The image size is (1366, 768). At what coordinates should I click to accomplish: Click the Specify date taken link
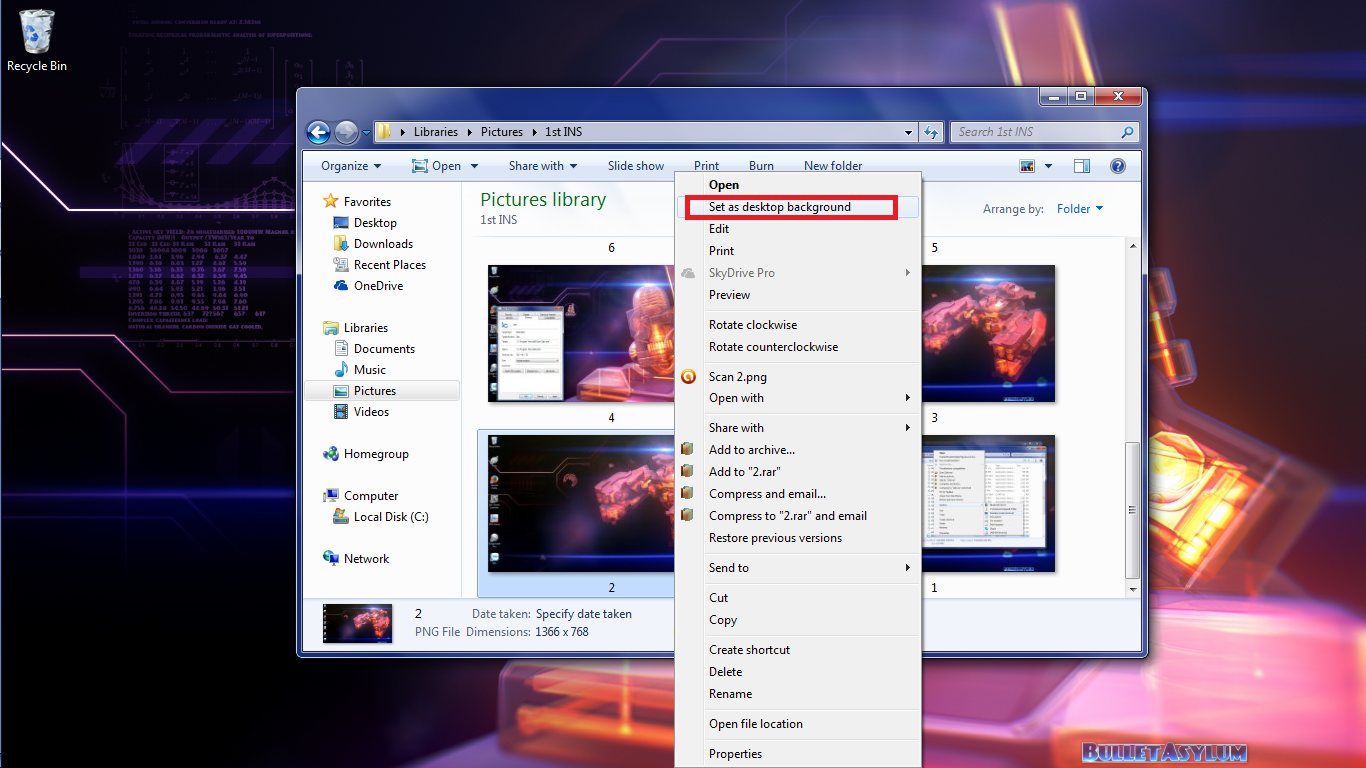[584, 614]
